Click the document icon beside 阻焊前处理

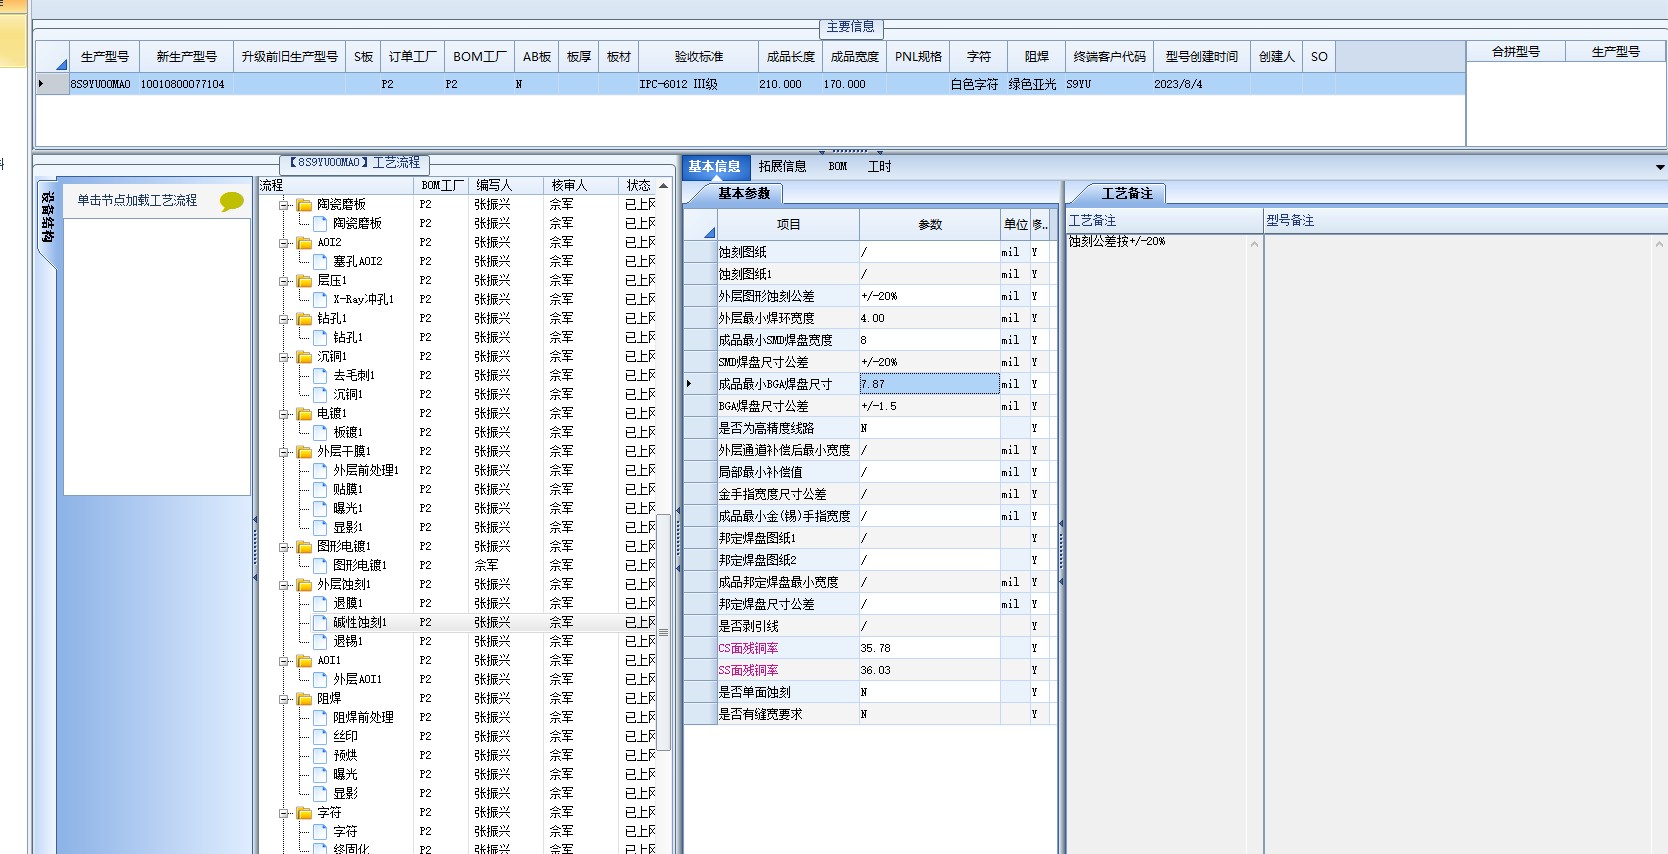click(321, 717)
